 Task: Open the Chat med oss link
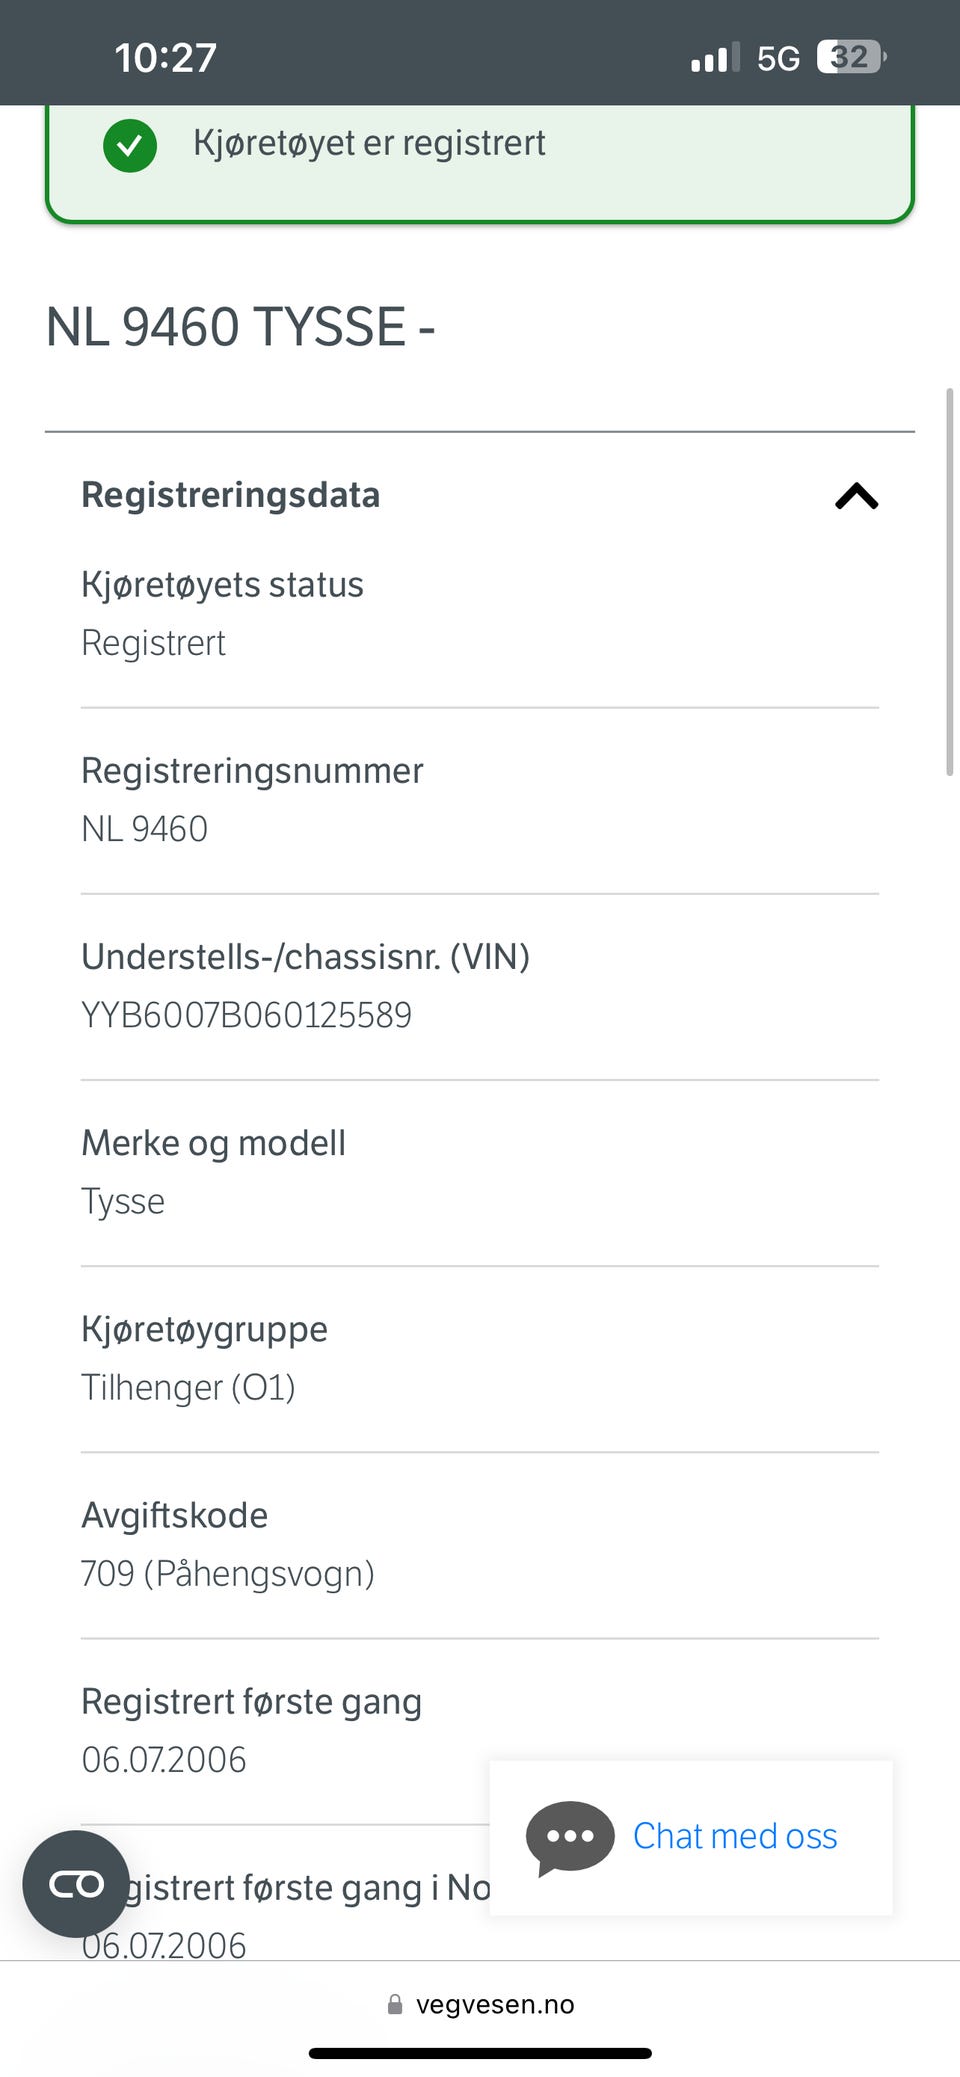pos(735,1836)
